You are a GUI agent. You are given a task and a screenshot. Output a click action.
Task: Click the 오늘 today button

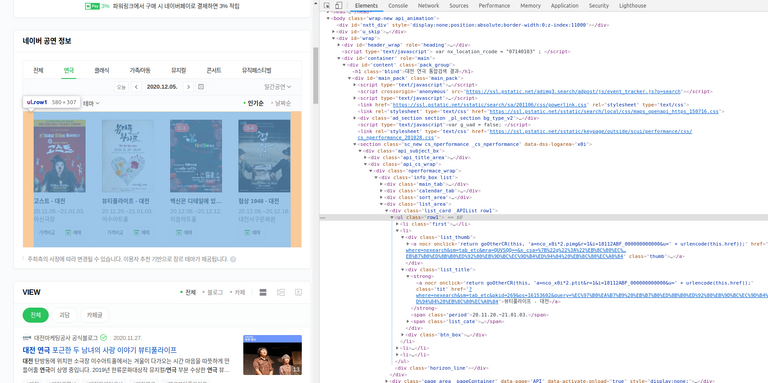[121, 87]
